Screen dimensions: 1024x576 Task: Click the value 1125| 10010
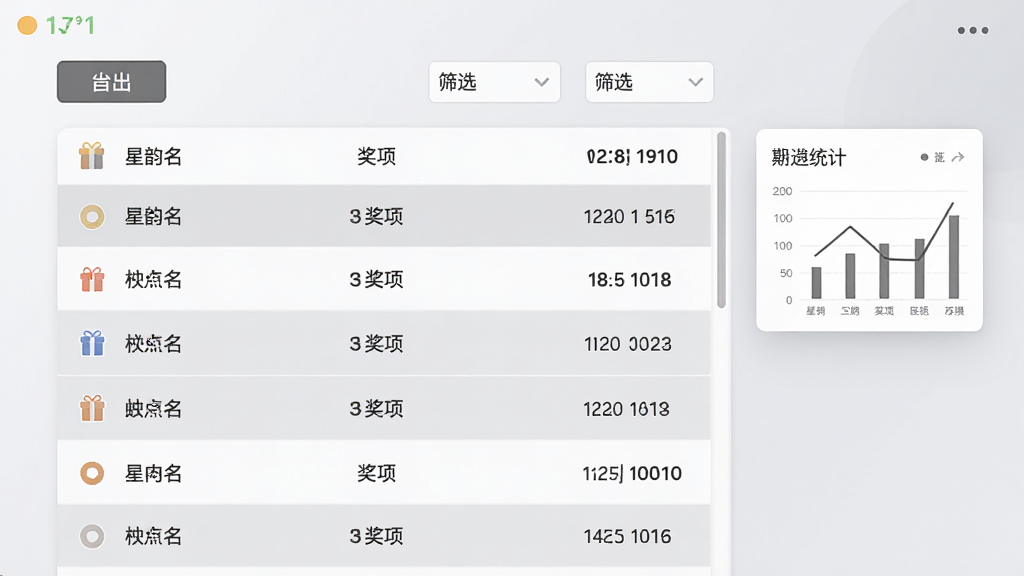click(x=632, y=473)
